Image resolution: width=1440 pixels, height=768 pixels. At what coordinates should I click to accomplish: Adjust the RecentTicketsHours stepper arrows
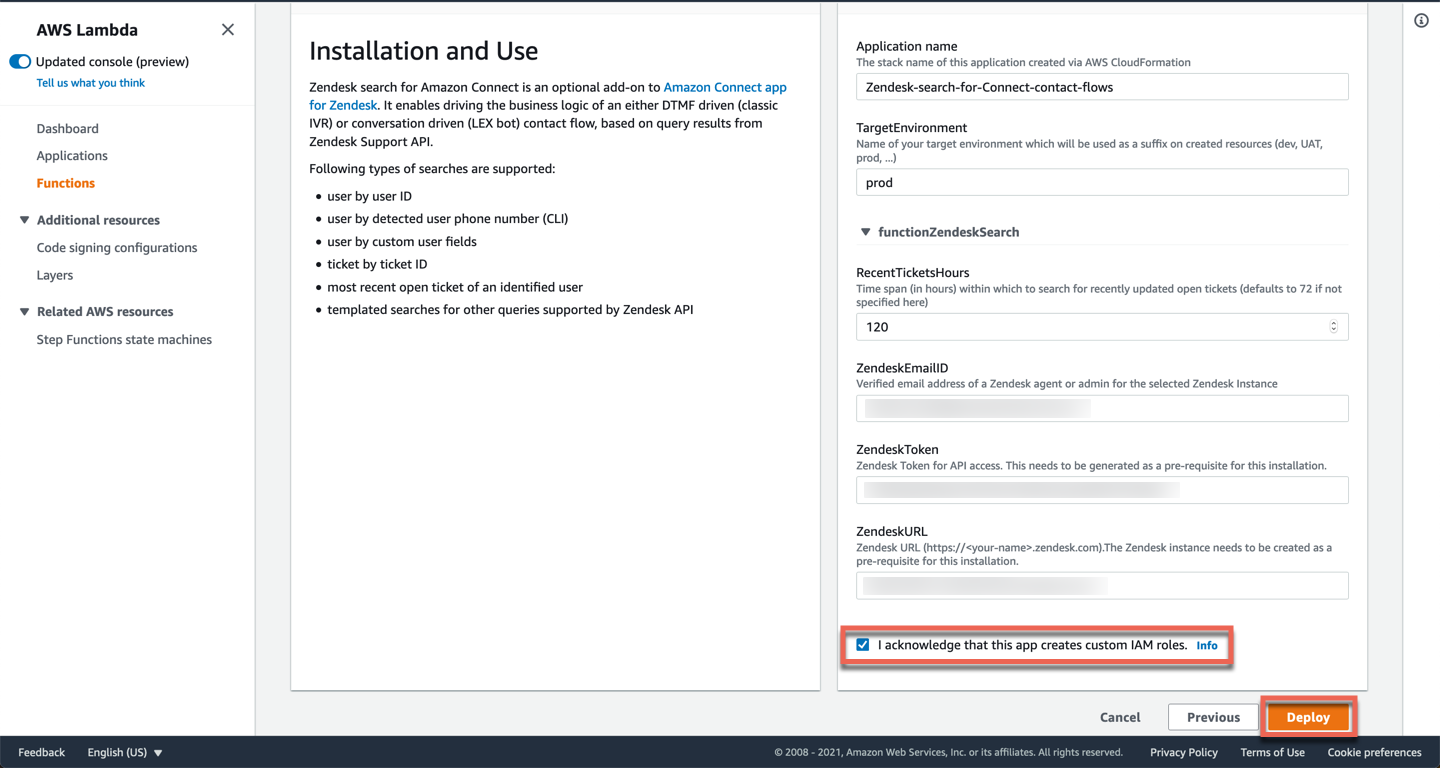pos(1333,327)
